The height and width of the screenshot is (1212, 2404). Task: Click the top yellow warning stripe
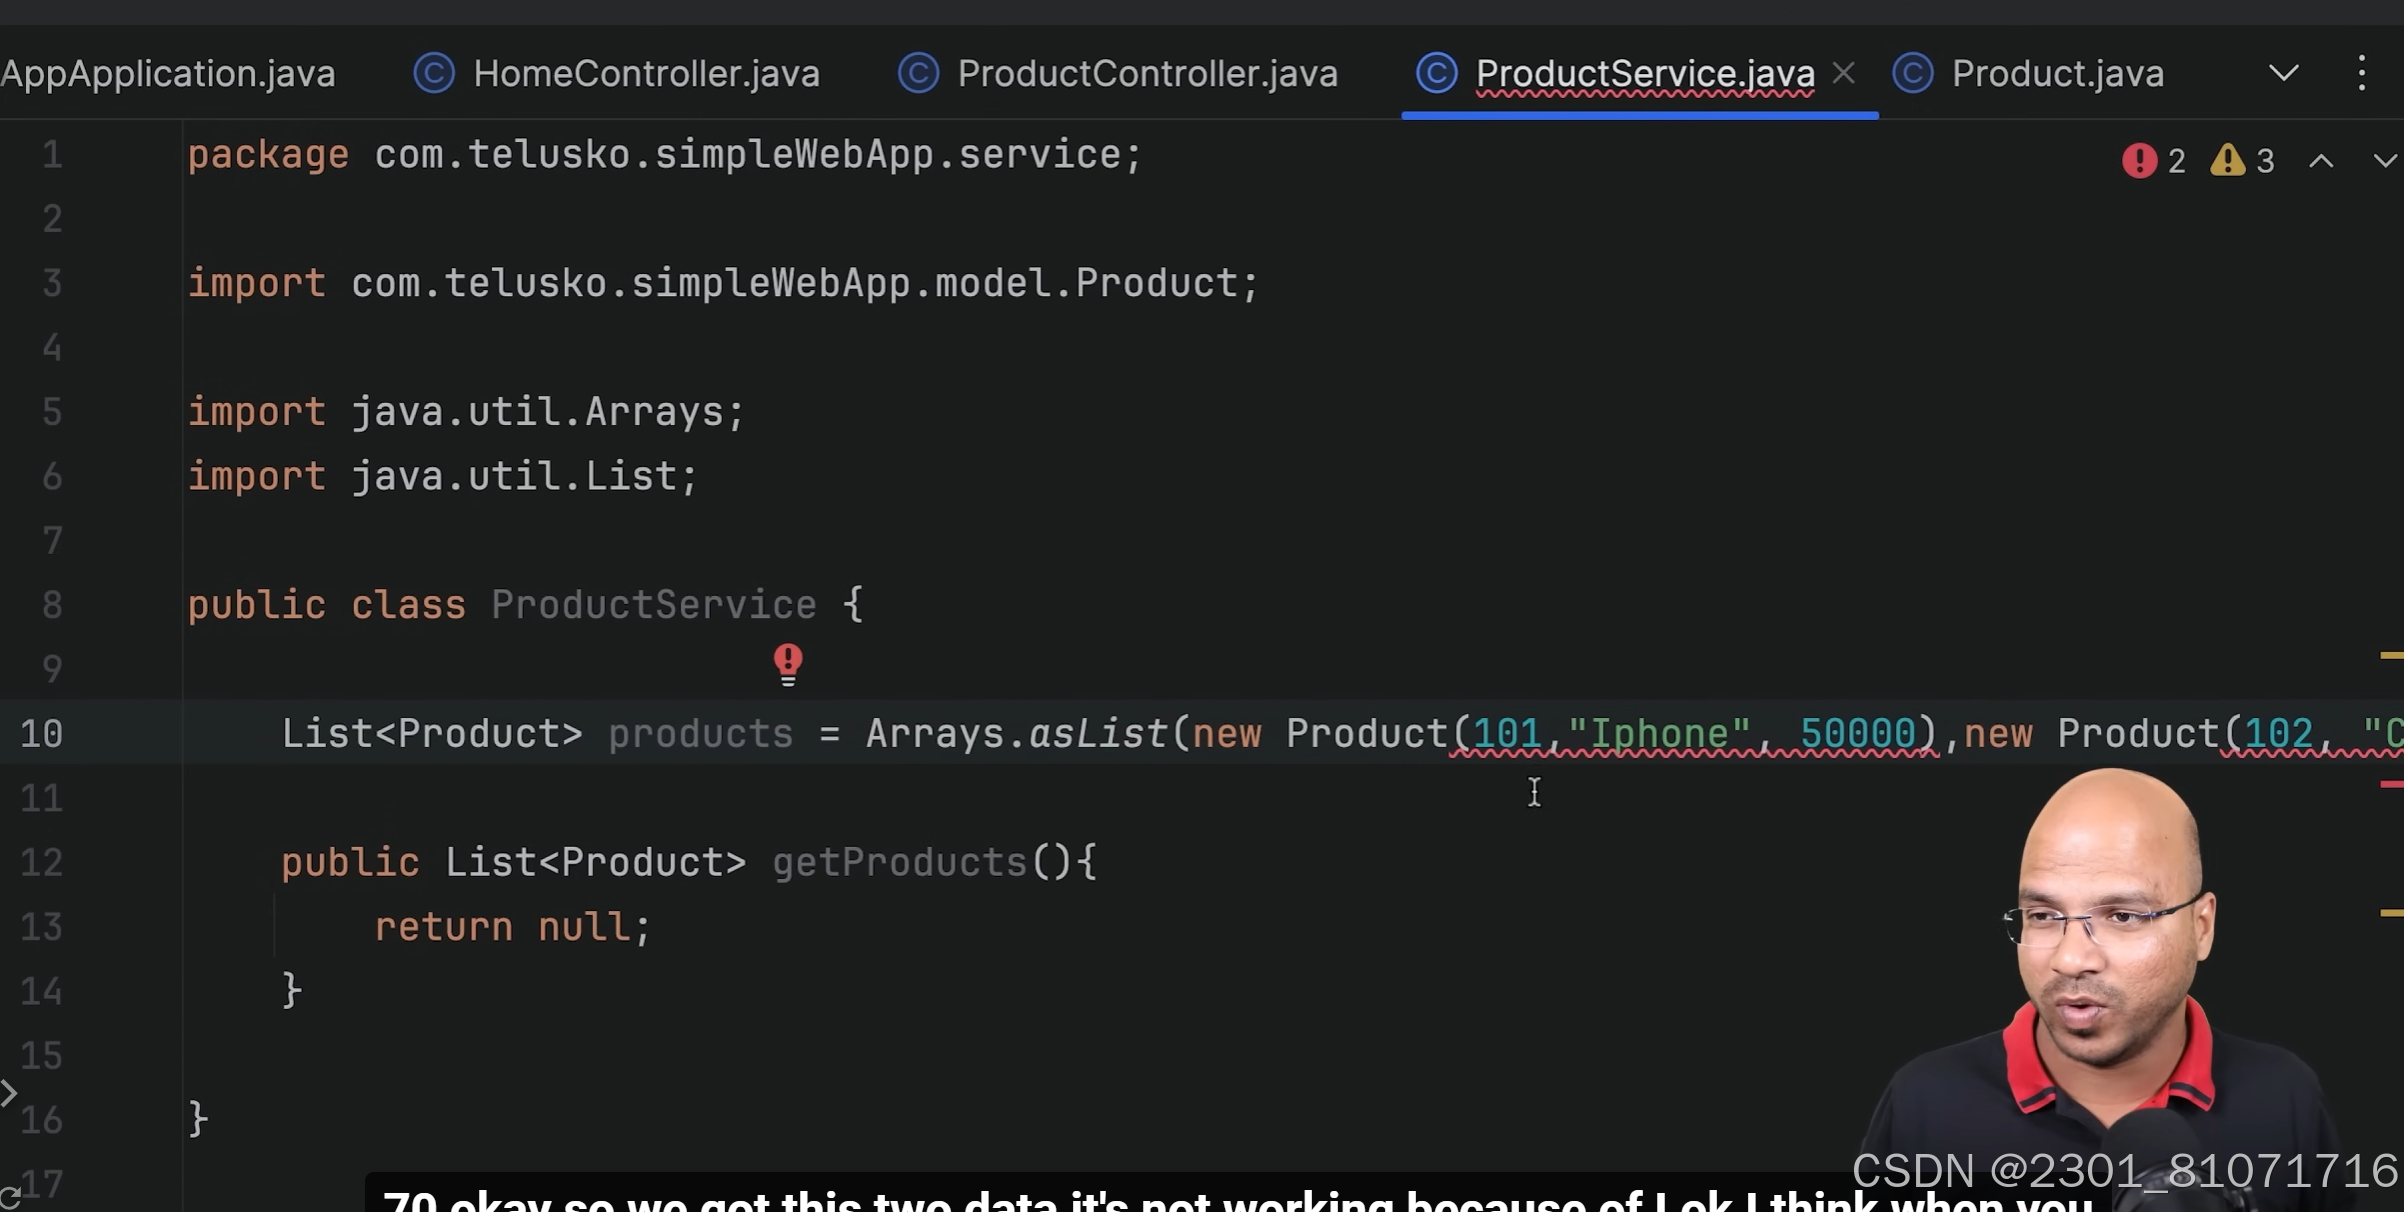(x=2391, y=656)
